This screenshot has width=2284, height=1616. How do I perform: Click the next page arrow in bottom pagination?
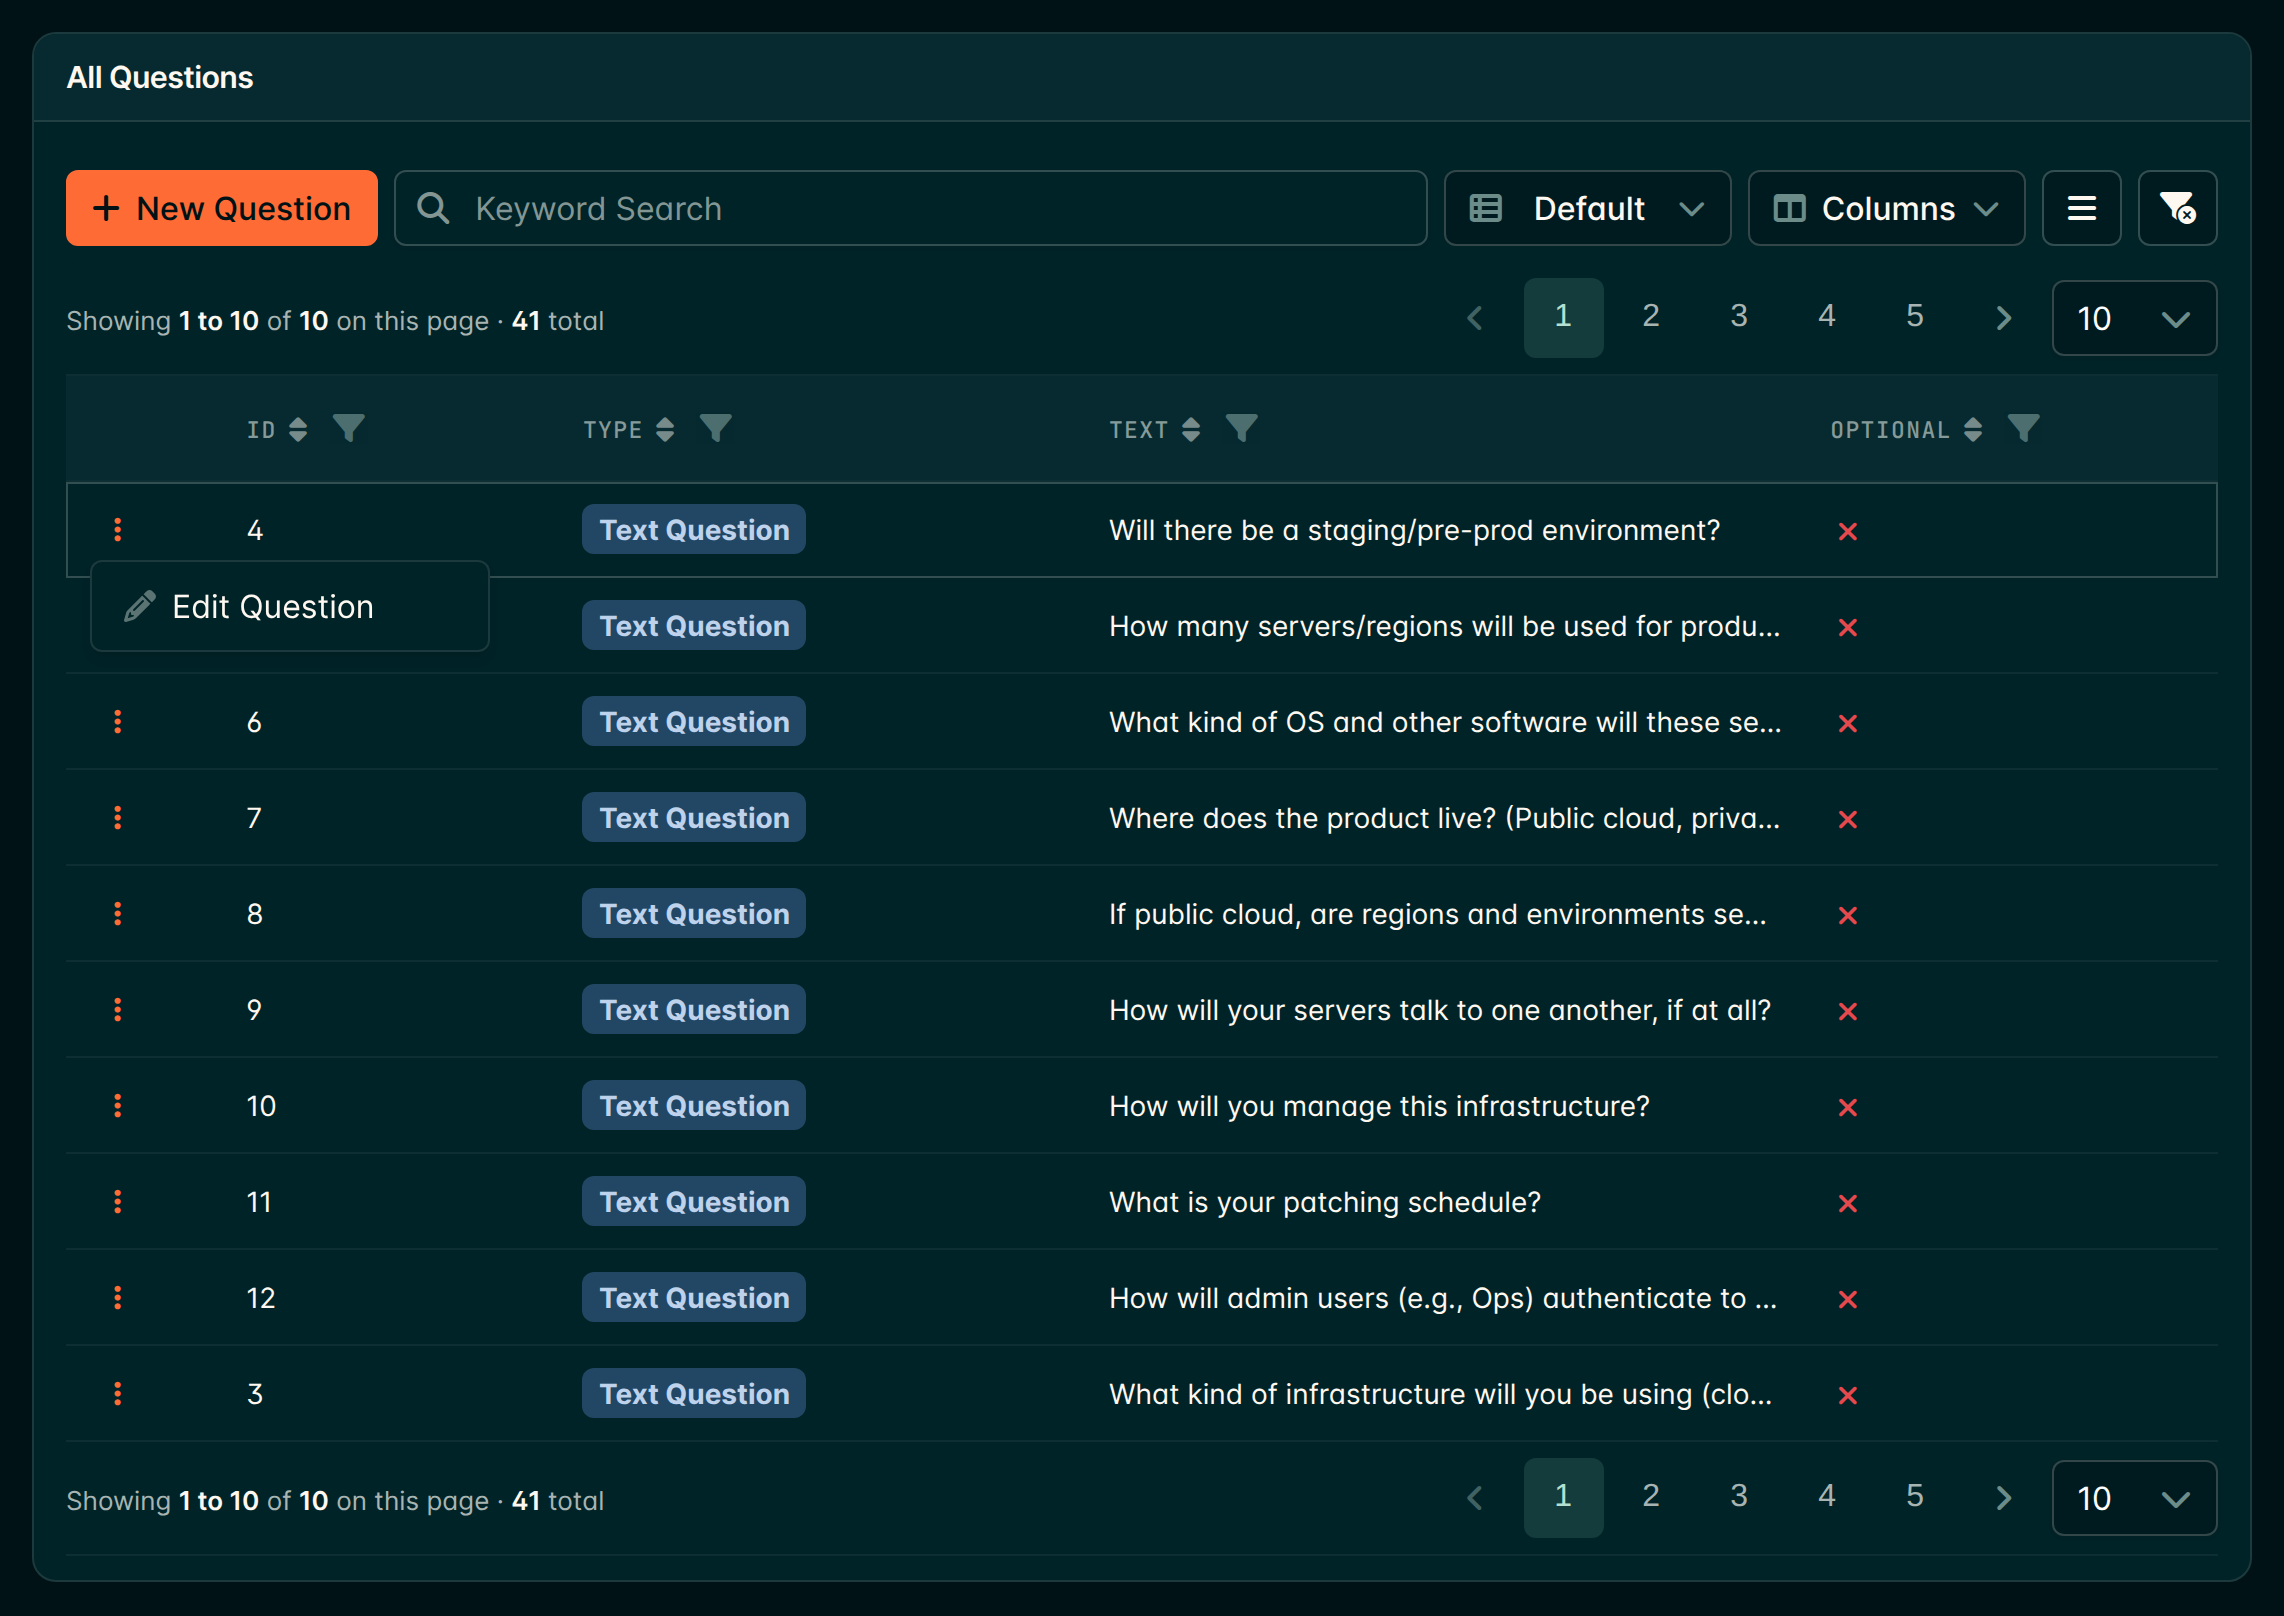(x=2003, y=1498)
